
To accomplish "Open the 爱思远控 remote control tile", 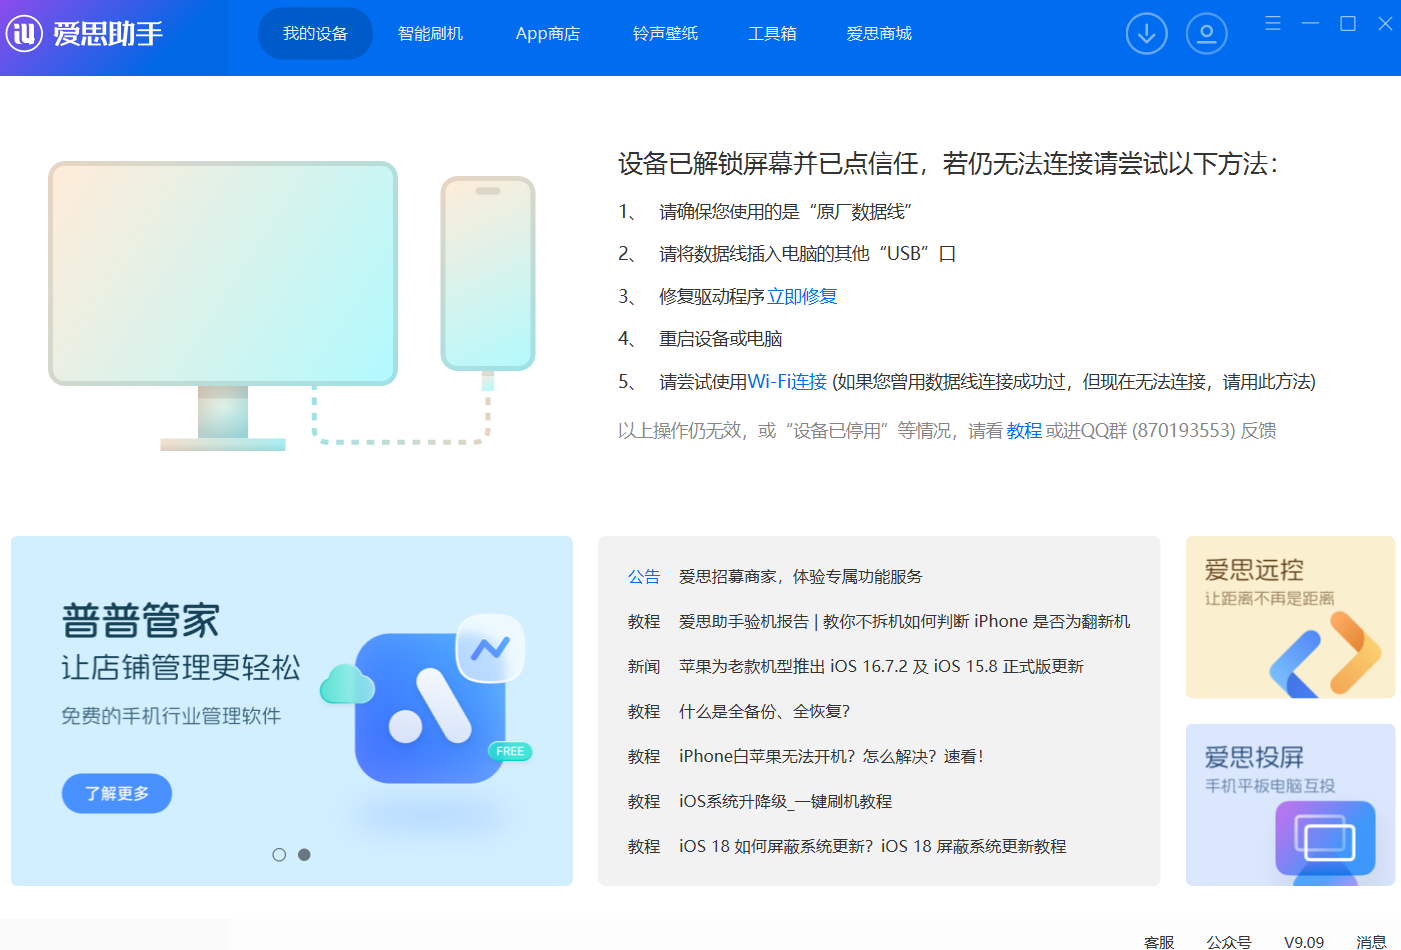I will point(1289,617).
